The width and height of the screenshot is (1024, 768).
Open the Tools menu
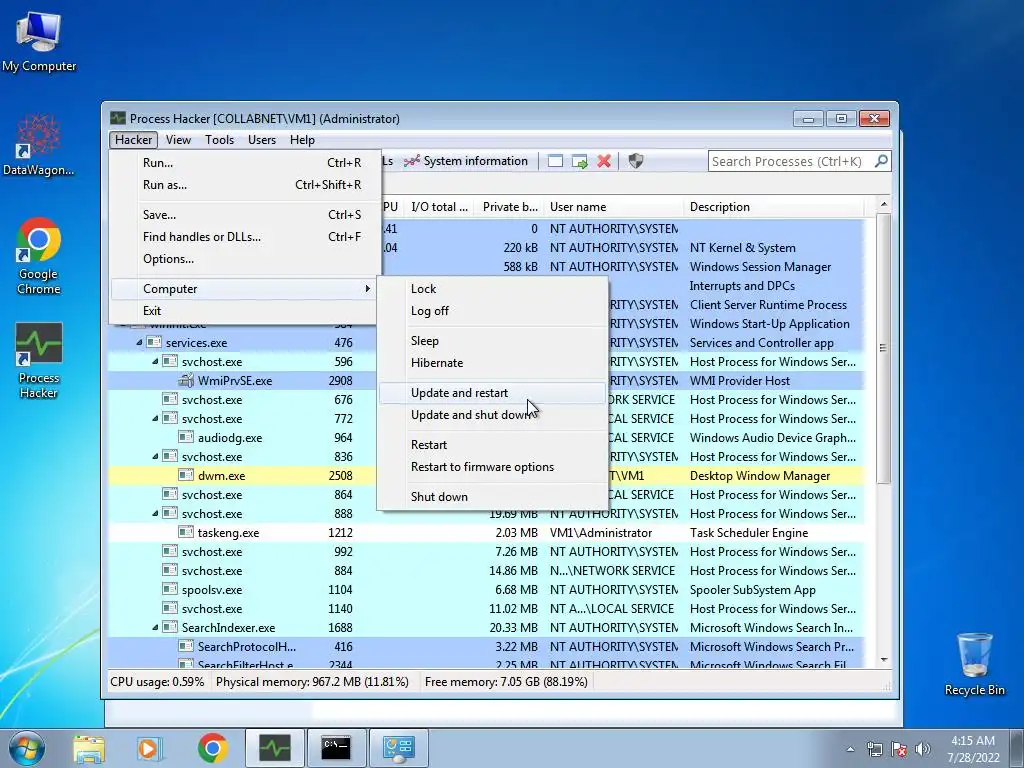coord(219,140)
